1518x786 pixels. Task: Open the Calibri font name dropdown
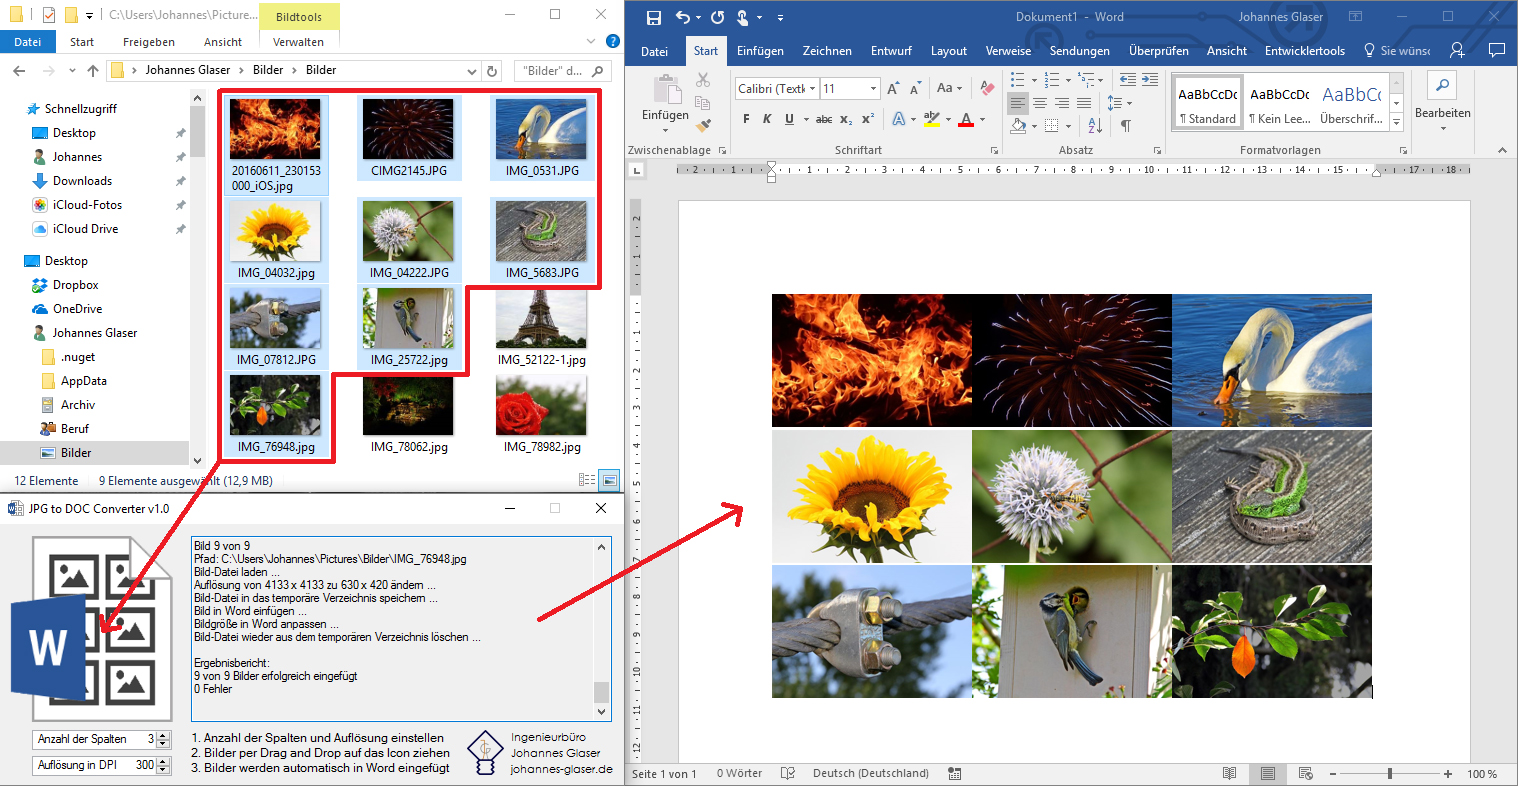pos(813,89)
